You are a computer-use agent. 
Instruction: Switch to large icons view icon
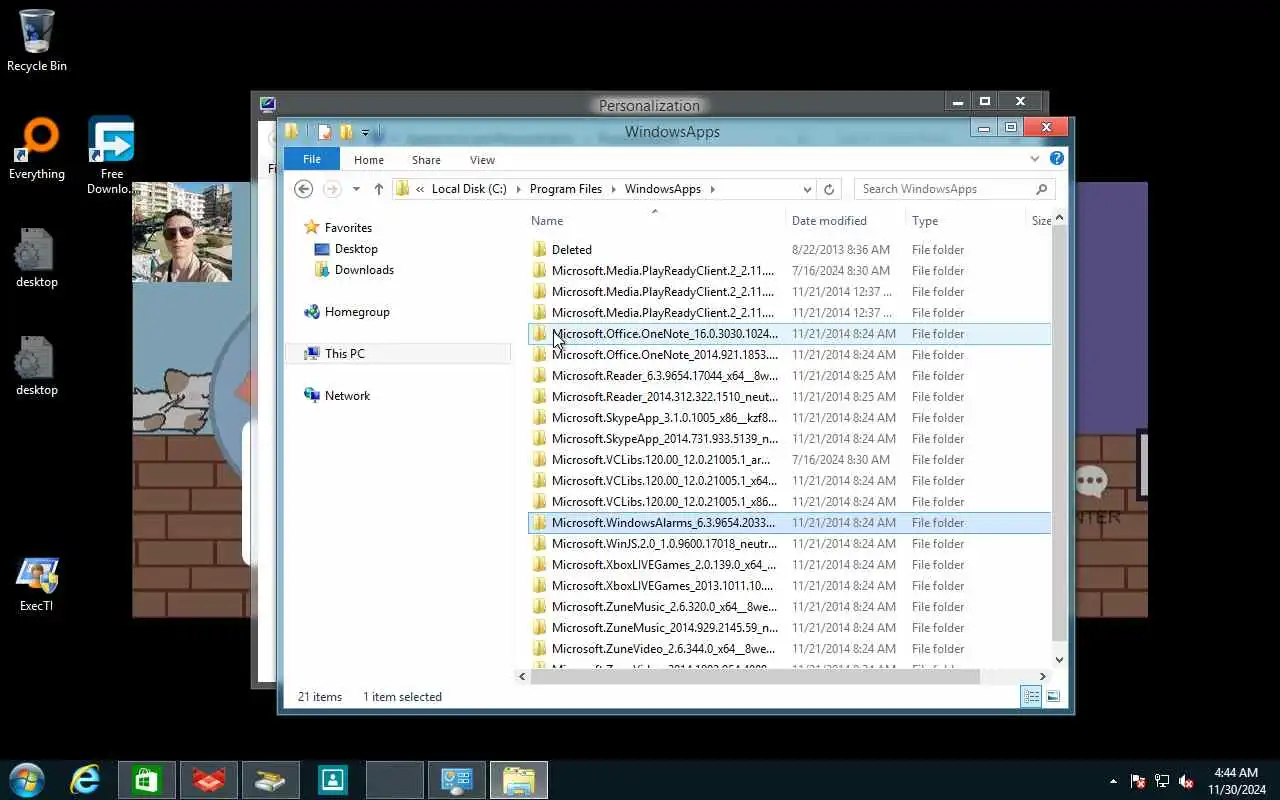(x=1052, y=697)
